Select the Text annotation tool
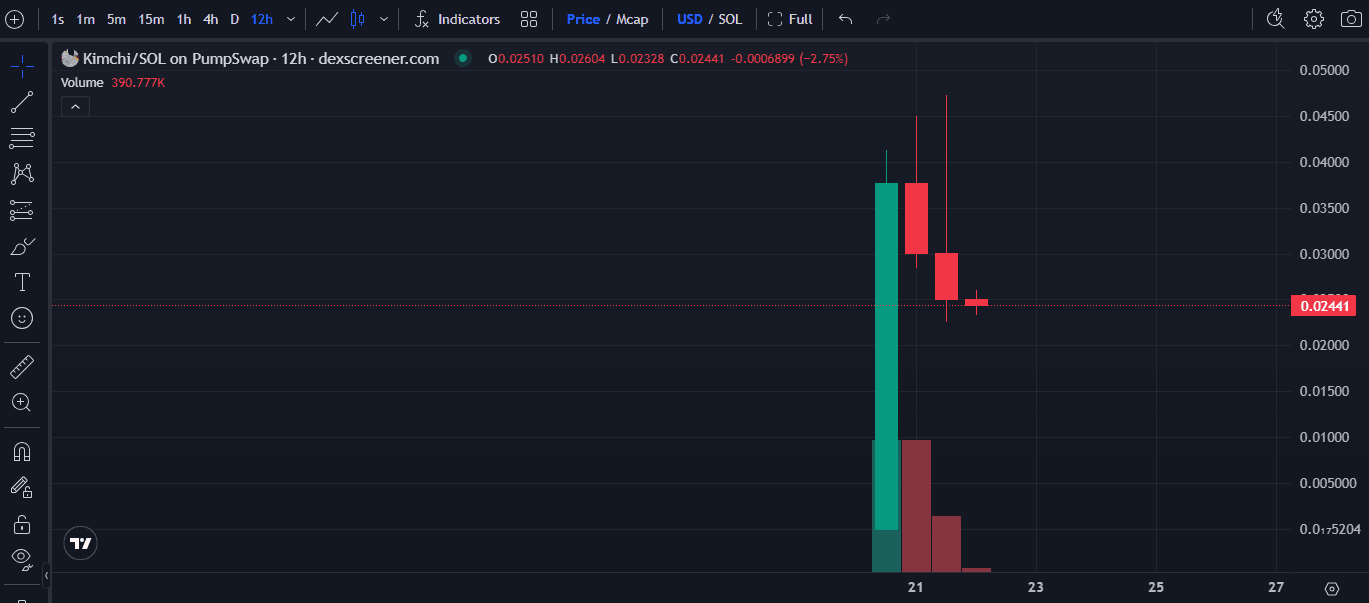Viewport: 1369px width, 603px height. click(x=22, y=282)
